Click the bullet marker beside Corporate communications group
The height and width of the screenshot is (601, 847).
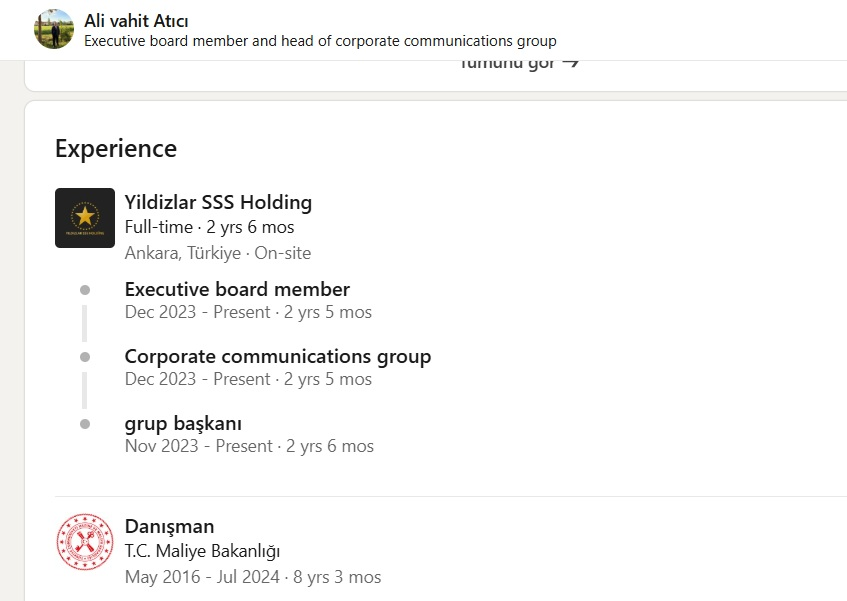tap(85, 357)
